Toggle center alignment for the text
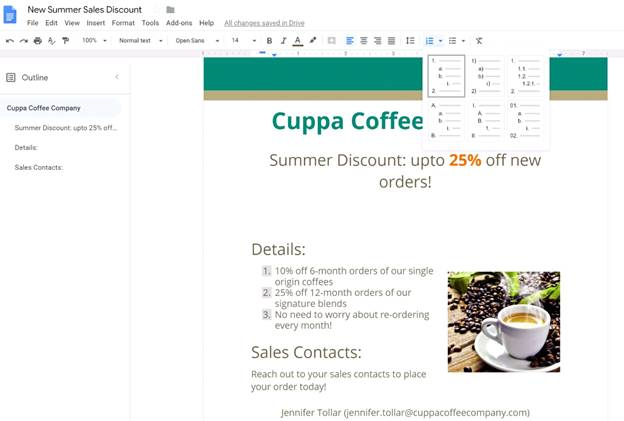 (x=364, y=41)
